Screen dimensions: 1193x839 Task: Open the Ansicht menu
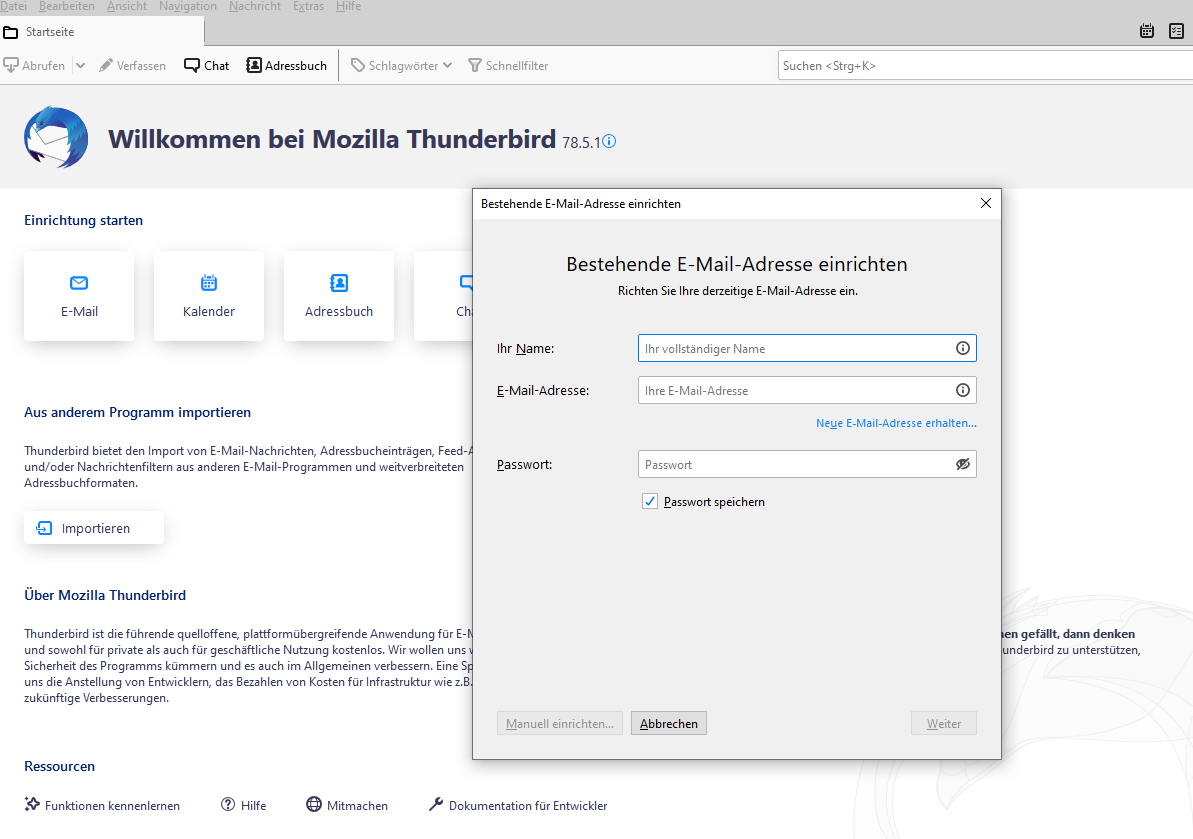tap(127, 6)
